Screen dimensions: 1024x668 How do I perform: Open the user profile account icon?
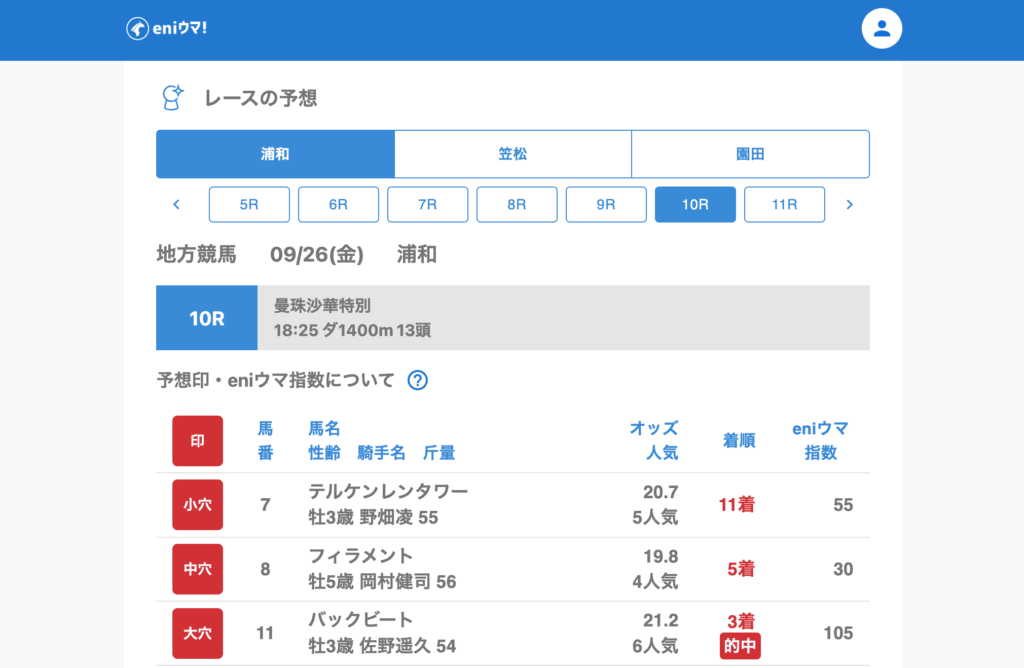point(881,28)
